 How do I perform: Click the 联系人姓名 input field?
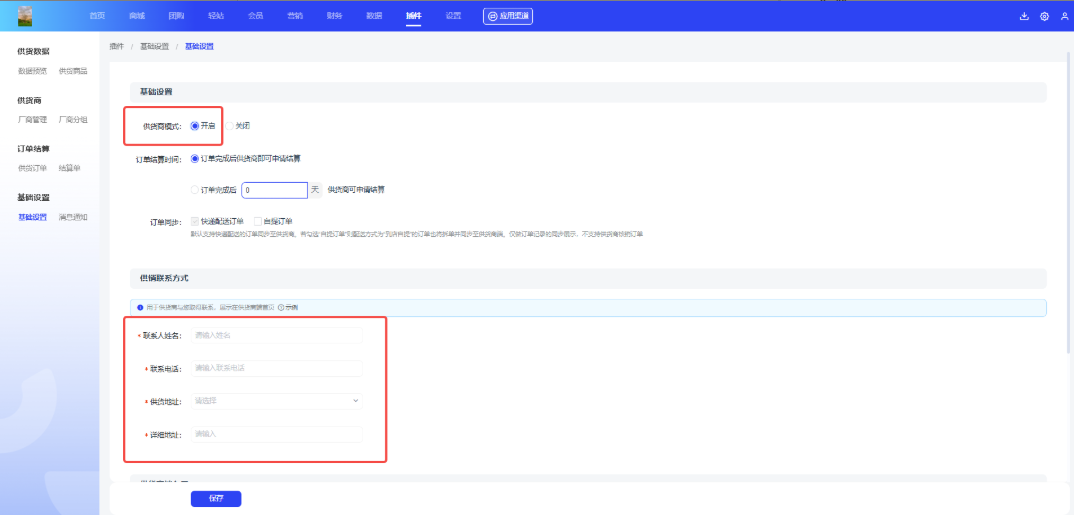click(276, 335)
